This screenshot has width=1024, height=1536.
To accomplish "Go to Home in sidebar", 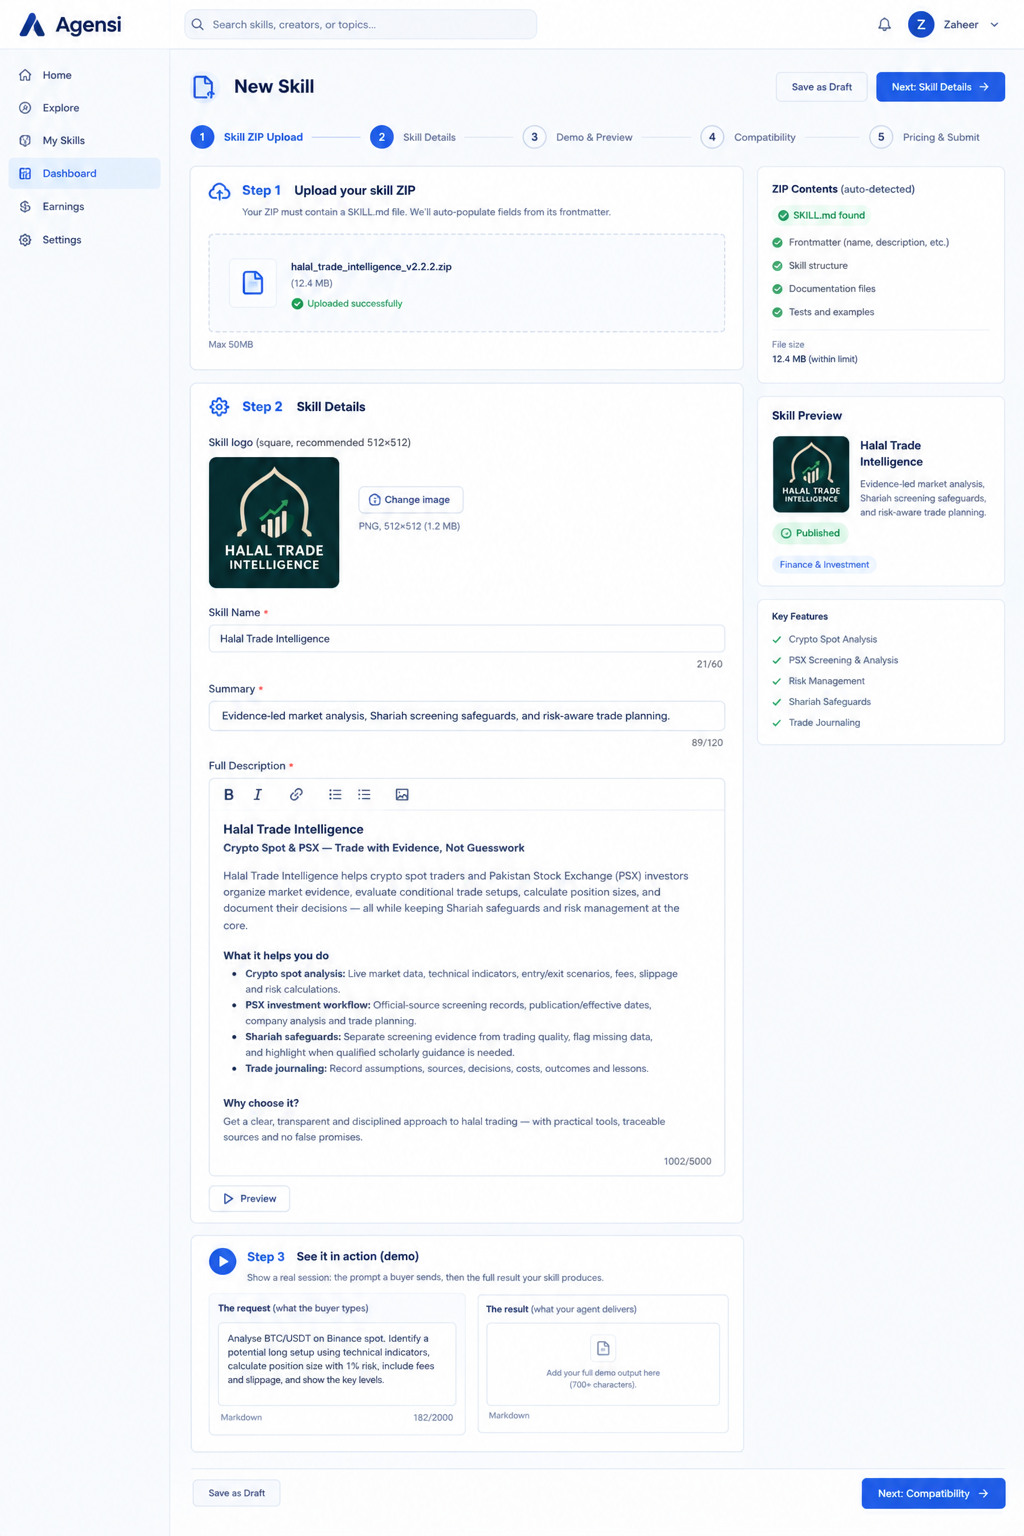I will (84, 75).
